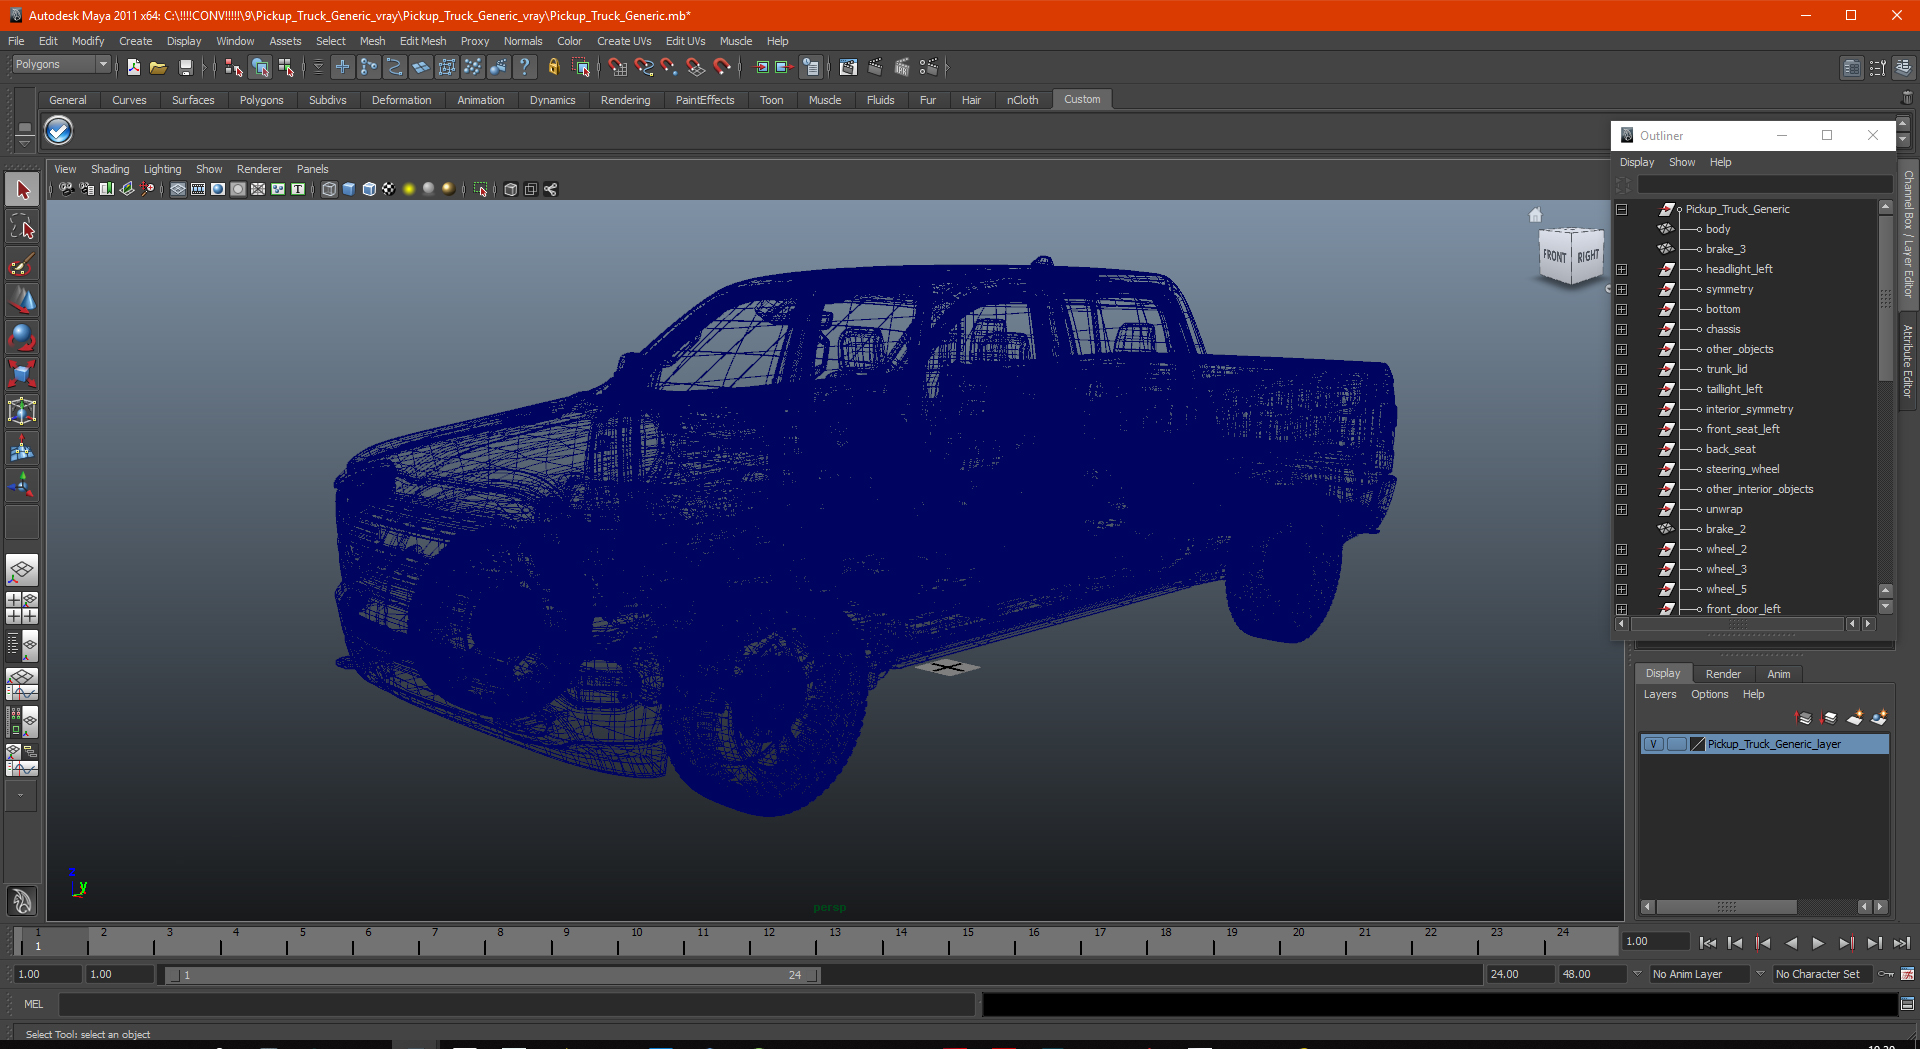This screenshot has height=1049, width=1920.
Task: Click frame 12 on the time slider
Action: (x=769, y=940)
